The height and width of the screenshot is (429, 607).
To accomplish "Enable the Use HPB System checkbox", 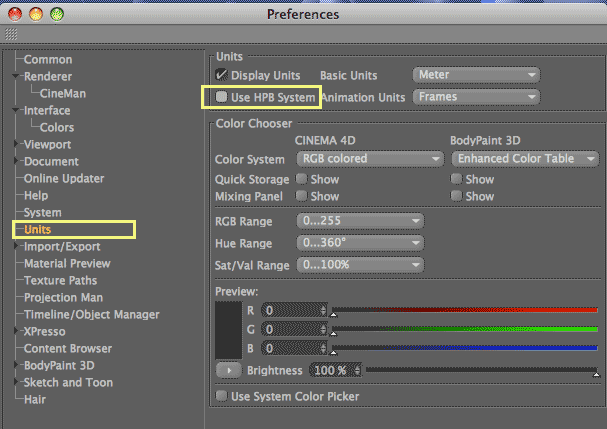I will coord(221,97).
